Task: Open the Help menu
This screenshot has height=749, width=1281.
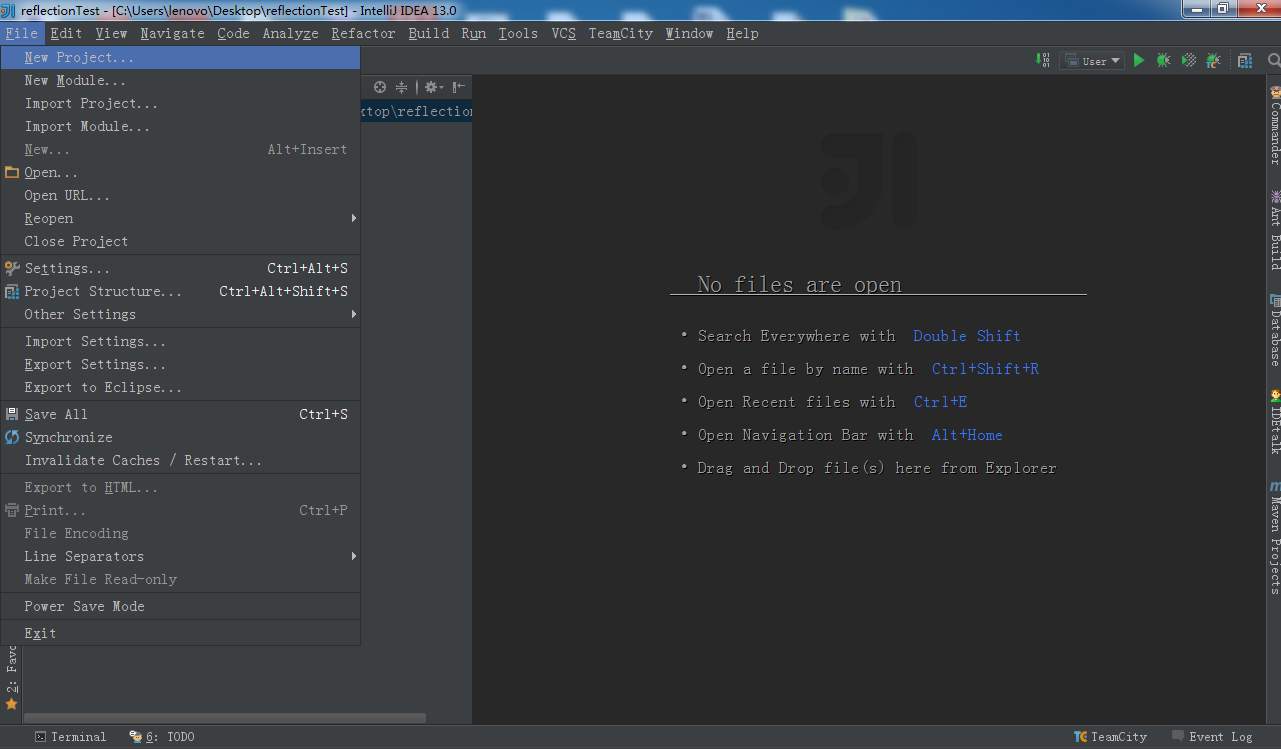Action: pos(742,33)
